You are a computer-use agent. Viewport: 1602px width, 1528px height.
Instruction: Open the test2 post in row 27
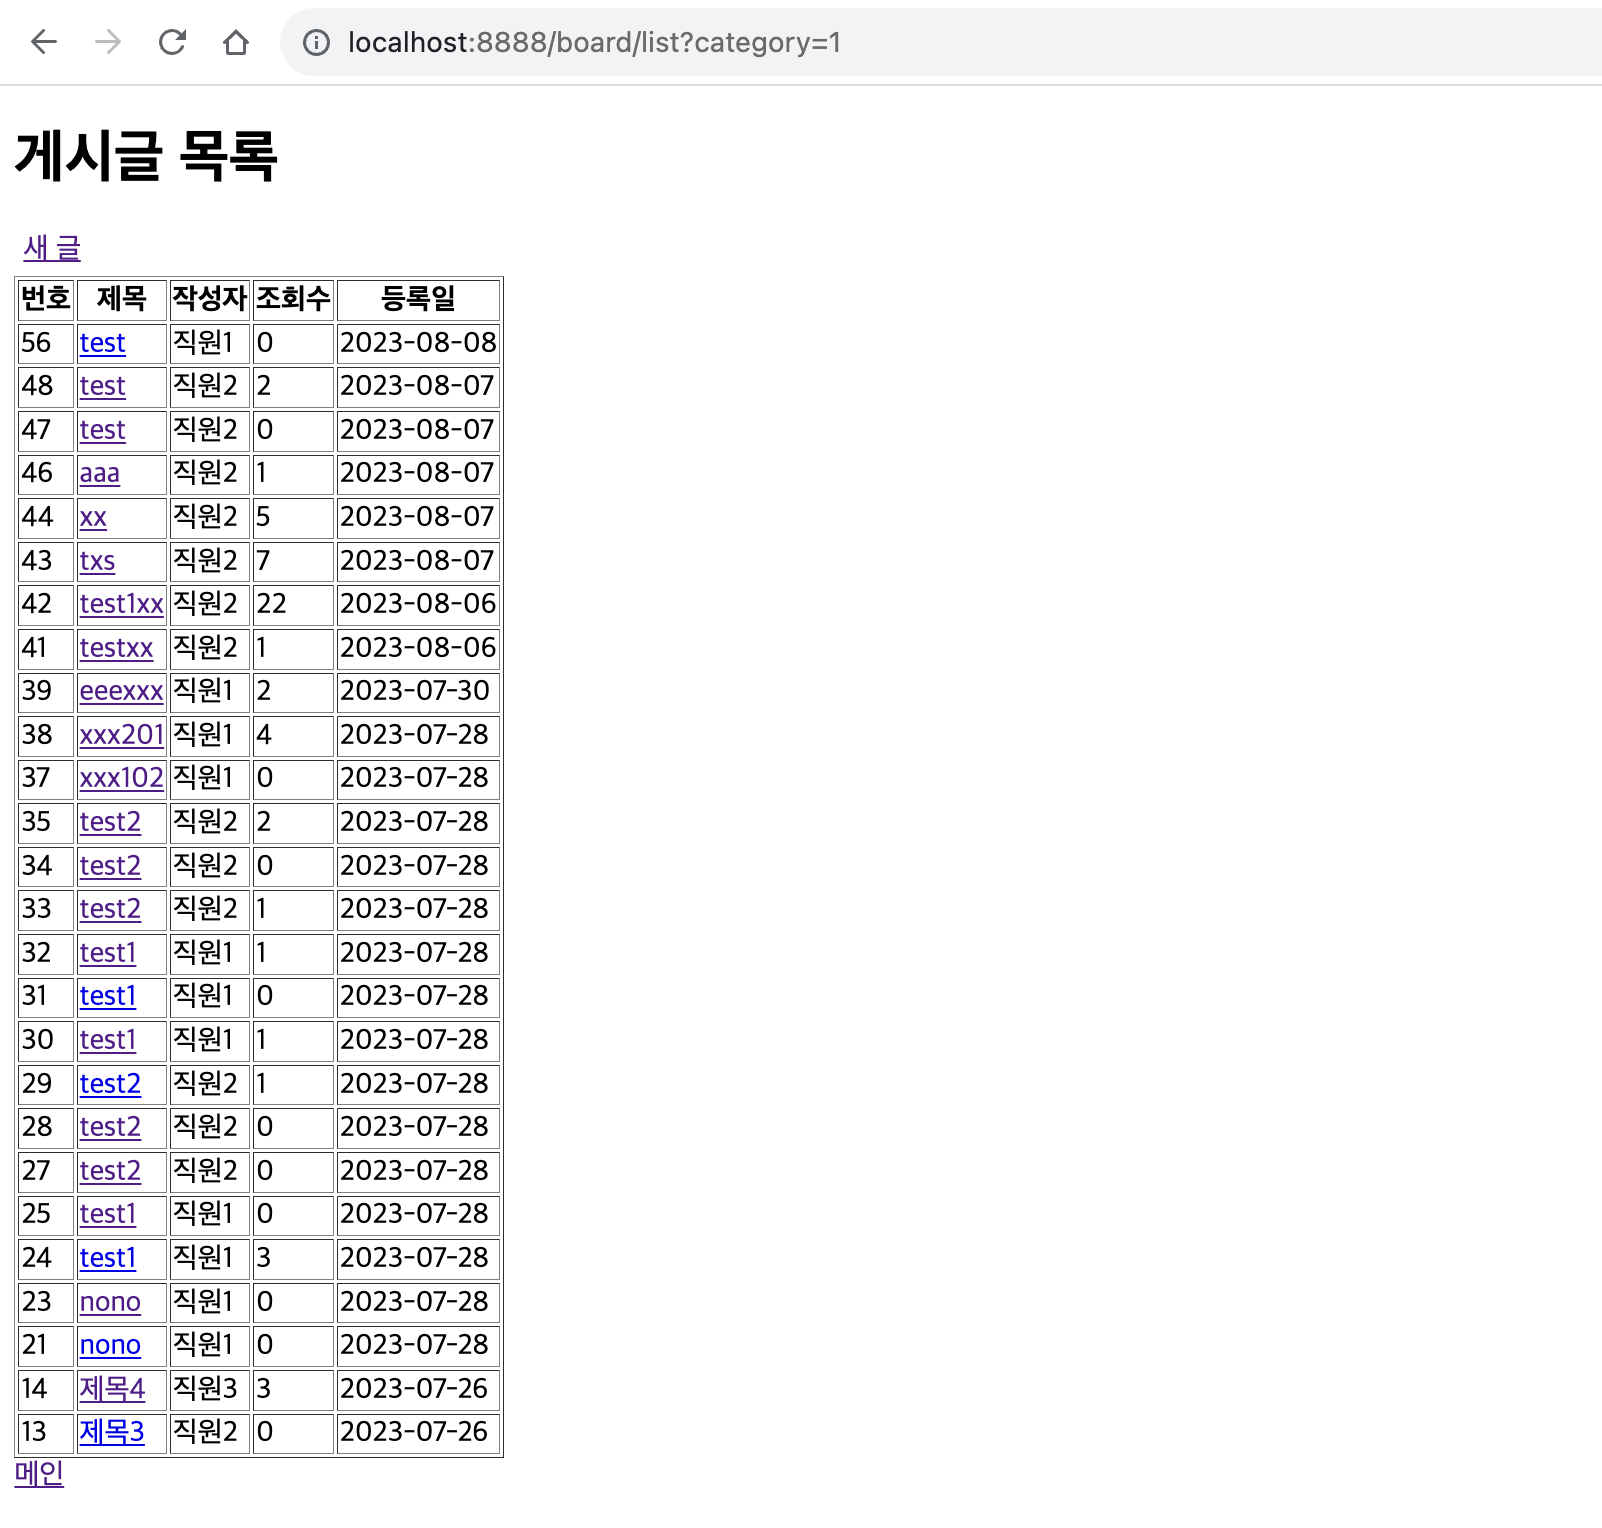(x=110, y=1171)
